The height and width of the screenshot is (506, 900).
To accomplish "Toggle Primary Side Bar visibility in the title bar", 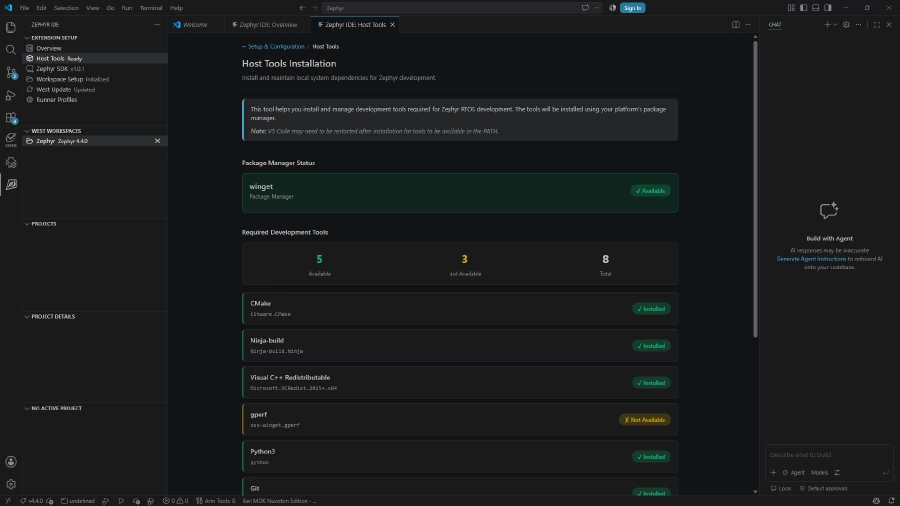I will 803,8.
